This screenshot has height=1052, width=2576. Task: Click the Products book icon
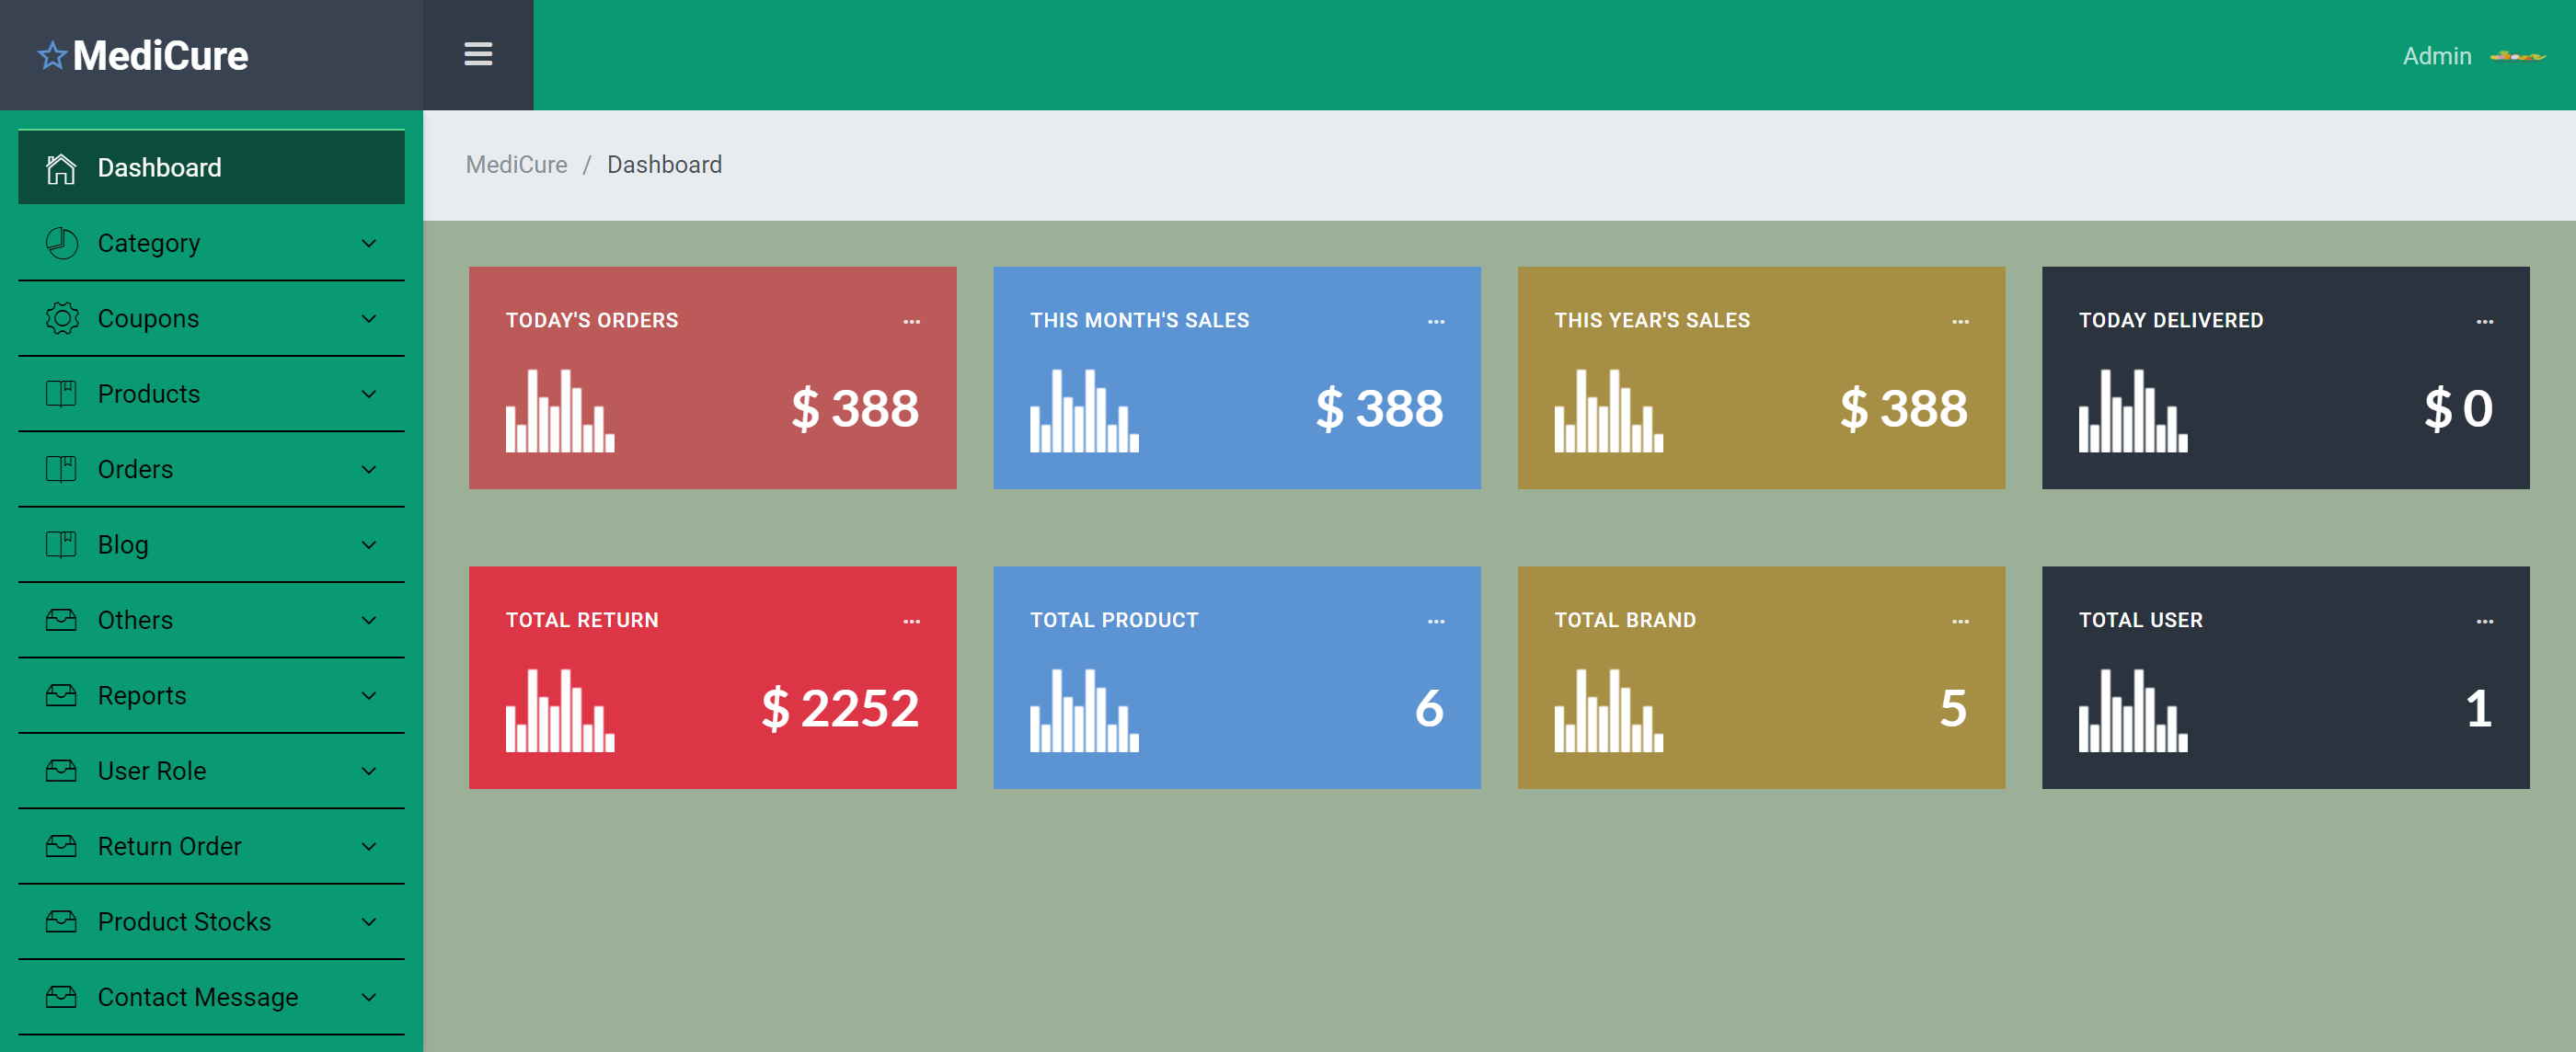pos(61,394)
